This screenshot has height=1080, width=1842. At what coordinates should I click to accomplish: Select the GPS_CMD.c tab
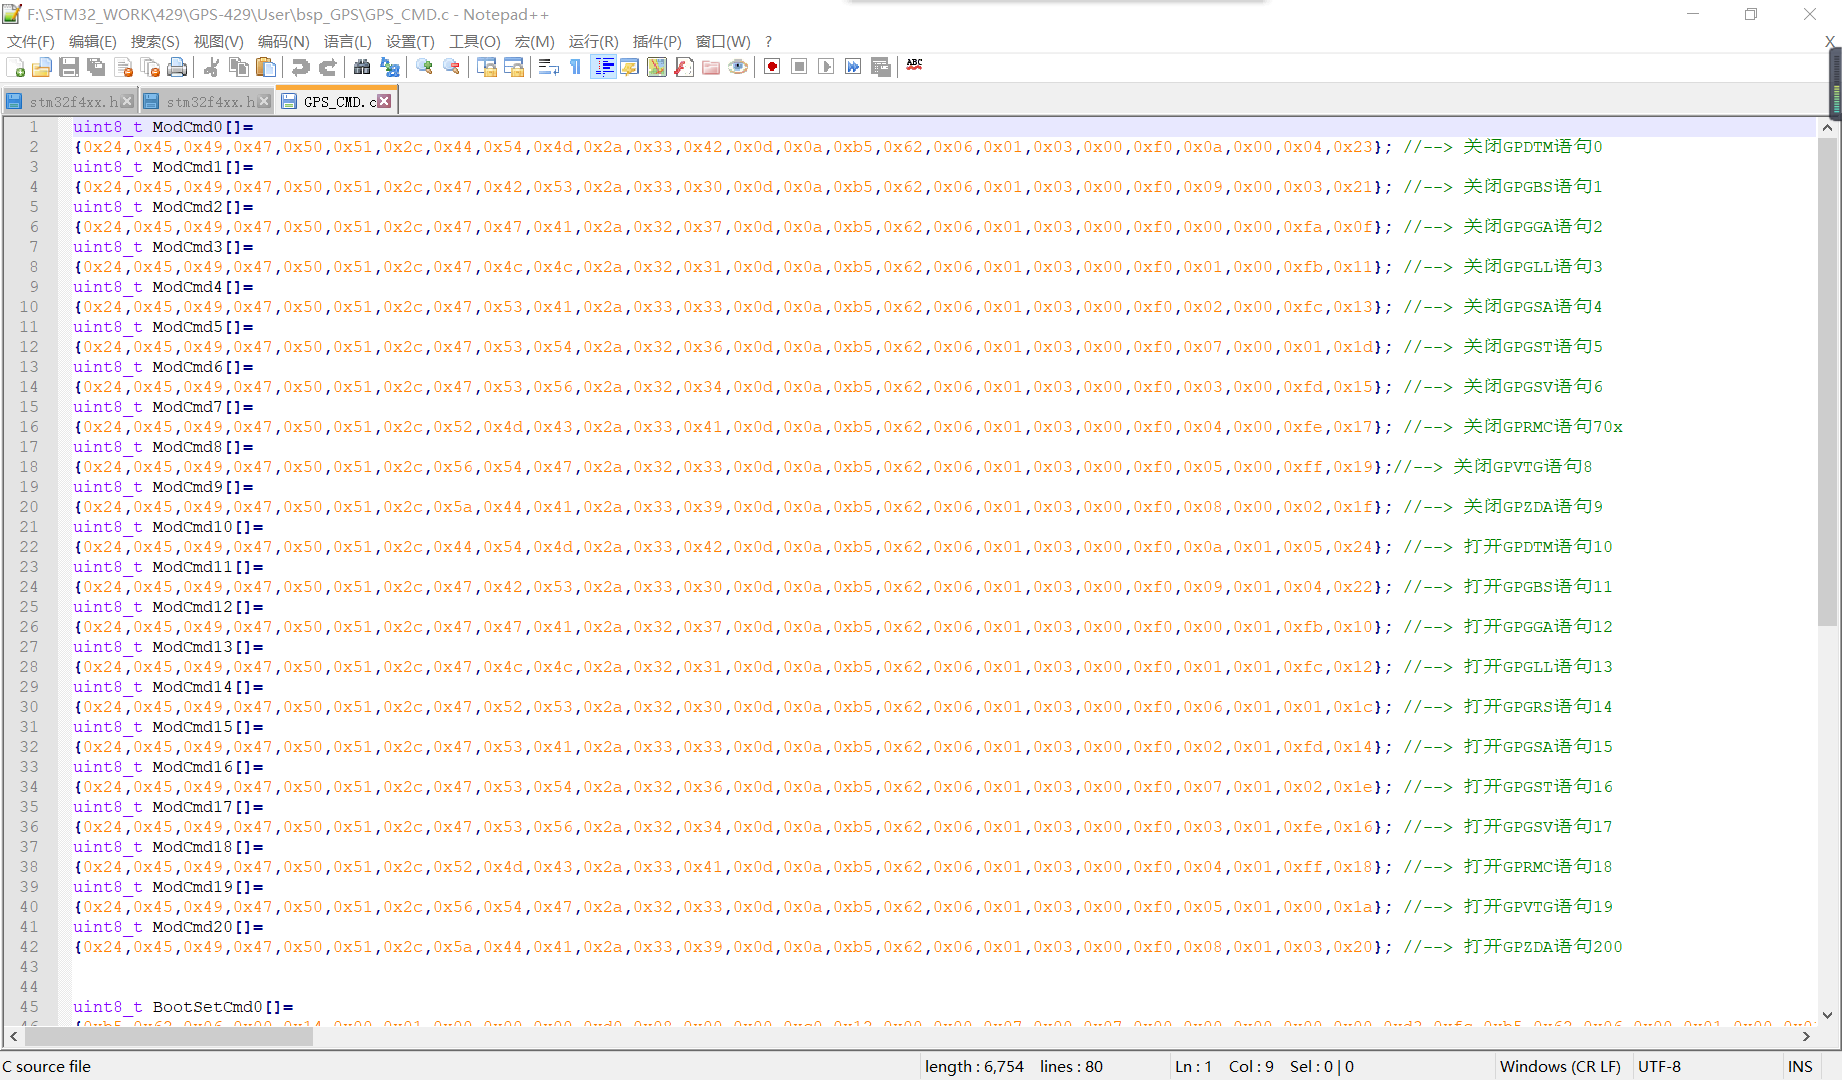coord(337,102)
